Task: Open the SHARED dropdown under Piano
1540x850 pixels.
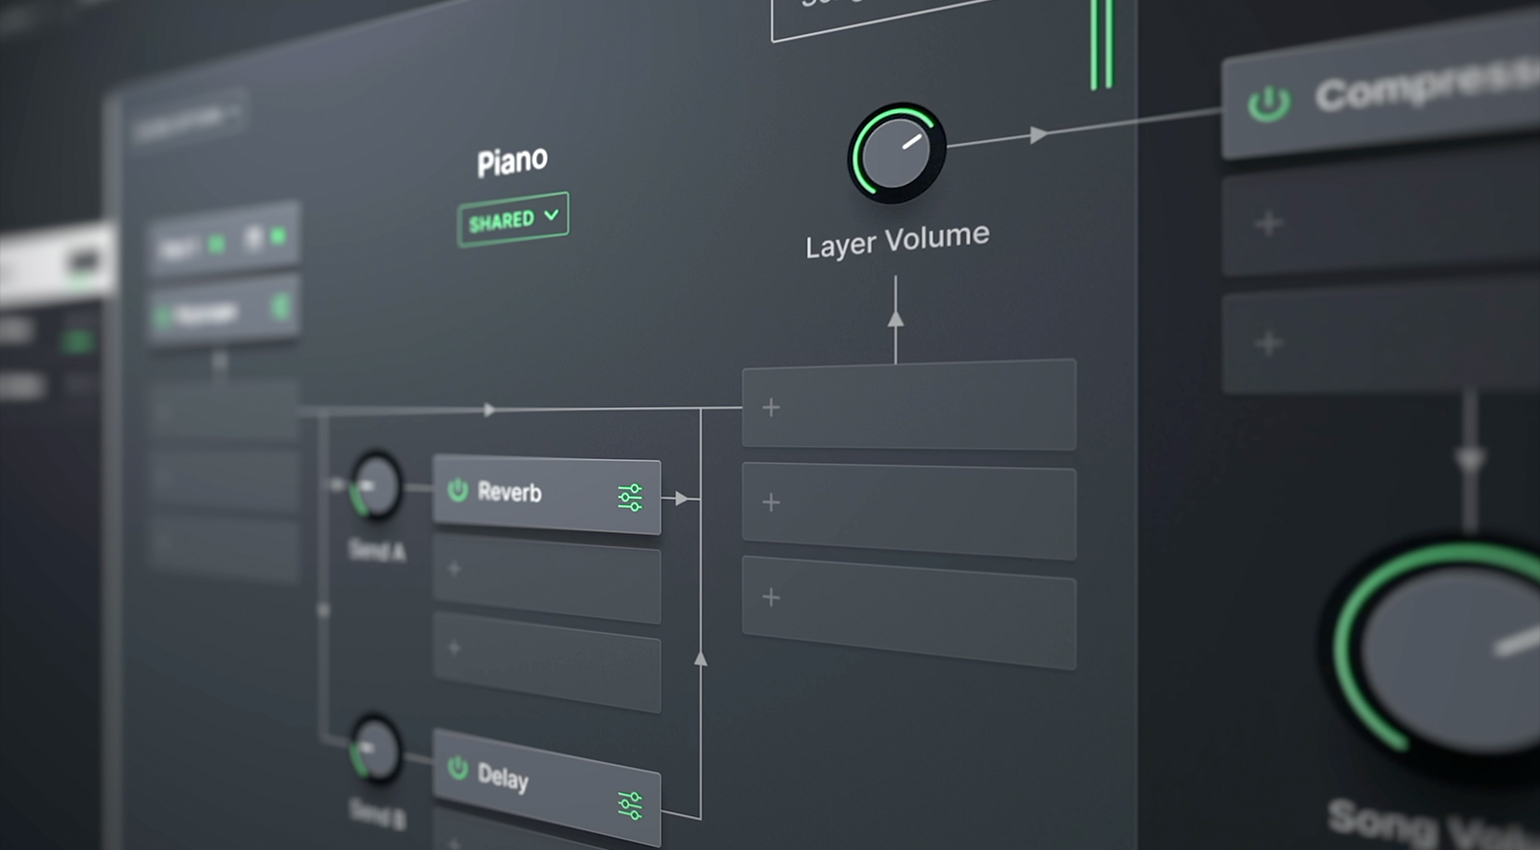Action: (x=513, y=219)
